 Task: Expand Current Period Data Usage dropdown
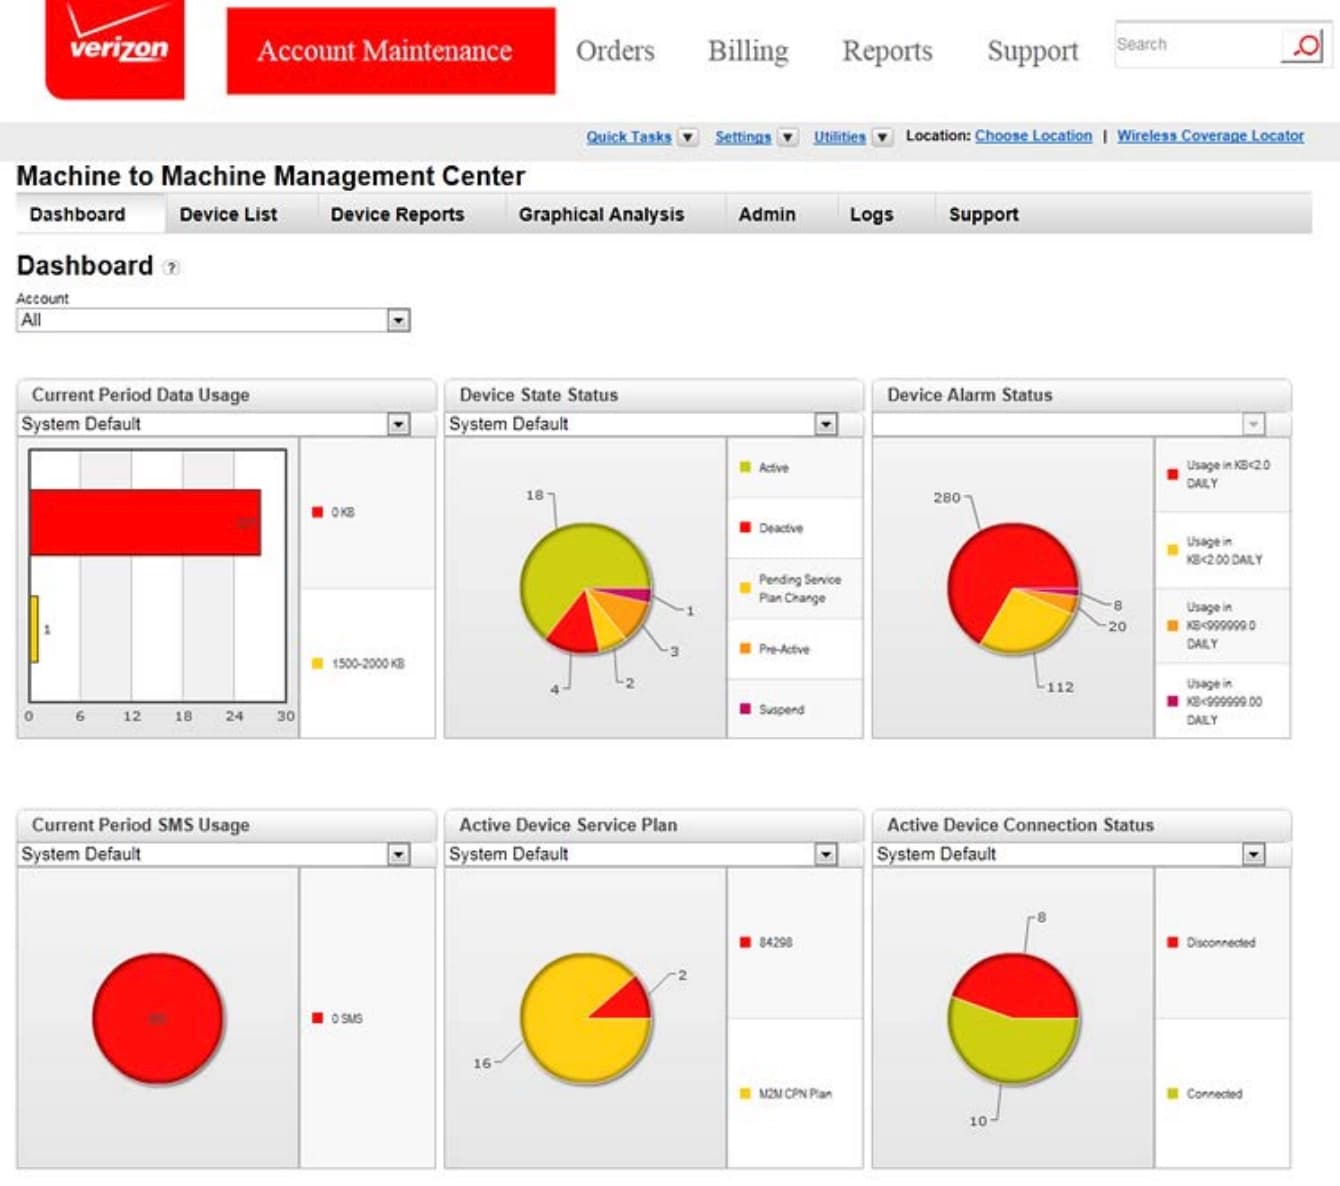tap(398, 424)
